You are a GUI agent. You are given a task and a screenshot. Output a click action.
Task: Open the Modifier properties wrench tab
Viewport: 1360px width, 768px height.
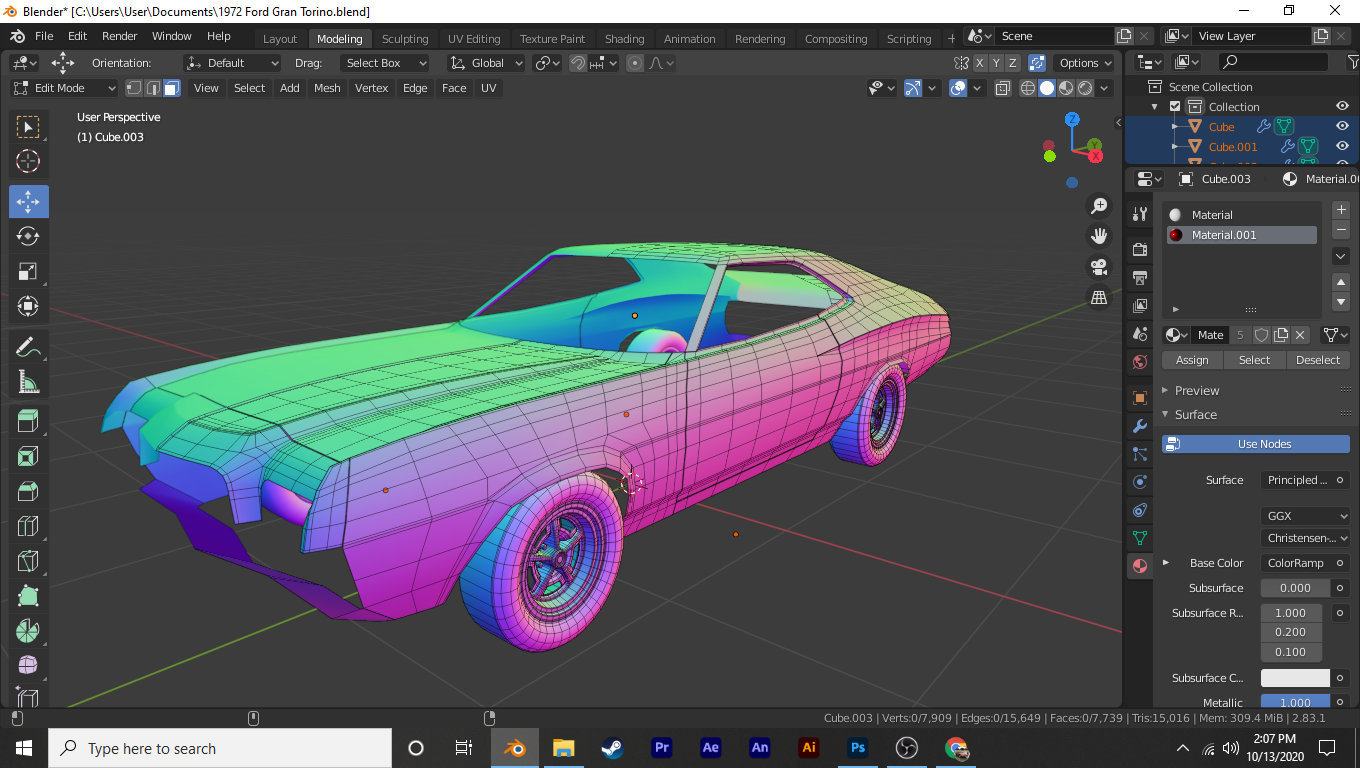pos(1139,426)
